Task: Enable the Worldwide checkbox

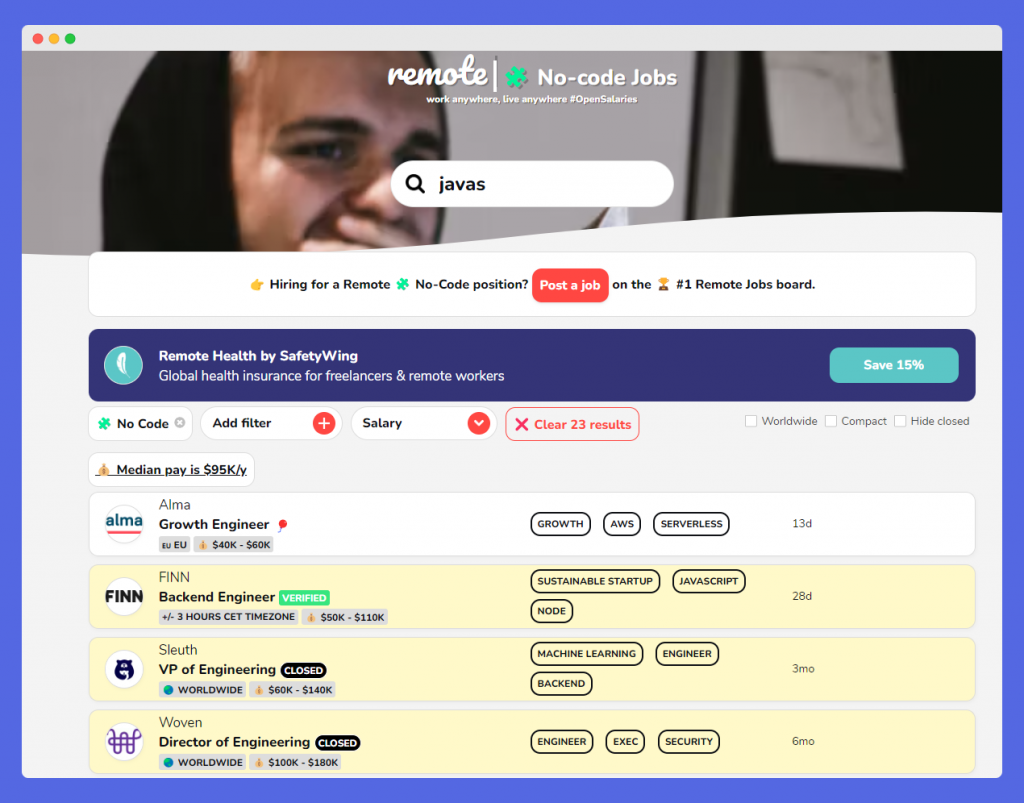Action: pyautogui.click(x=751, y=421)
